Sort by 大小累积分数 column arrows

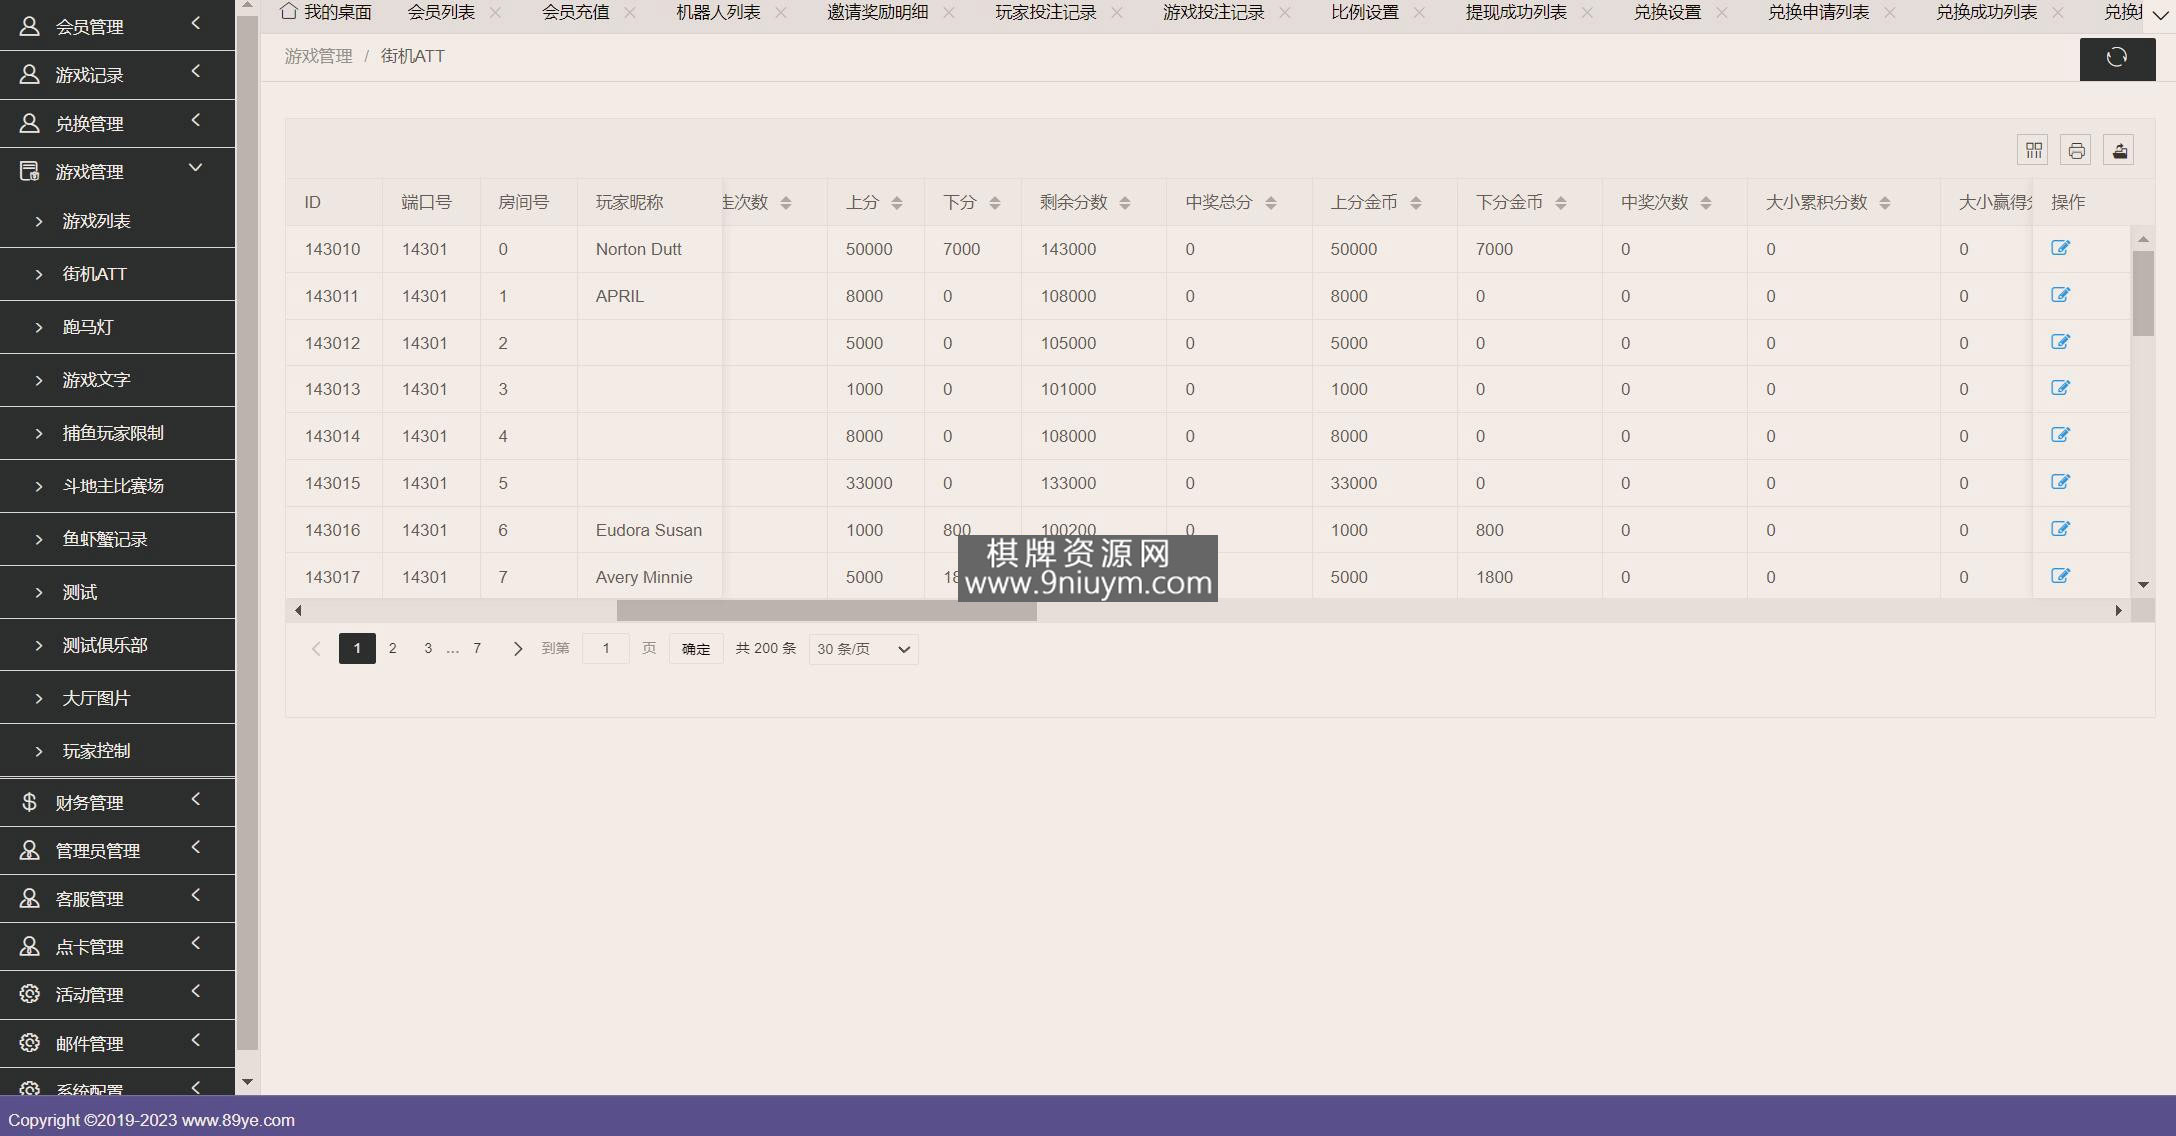point(1885,203)
